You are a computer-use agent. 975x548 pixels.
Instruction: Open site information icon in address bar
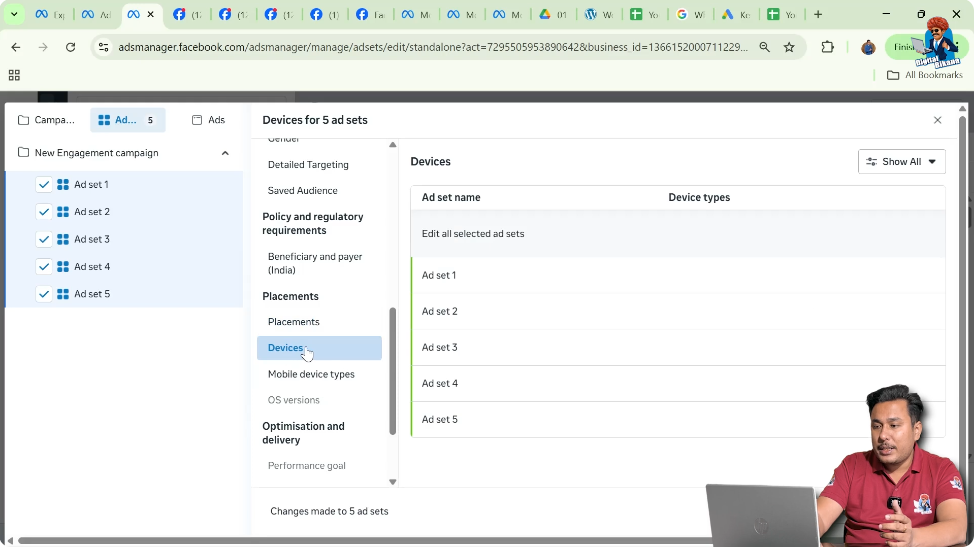click(103, 47)
